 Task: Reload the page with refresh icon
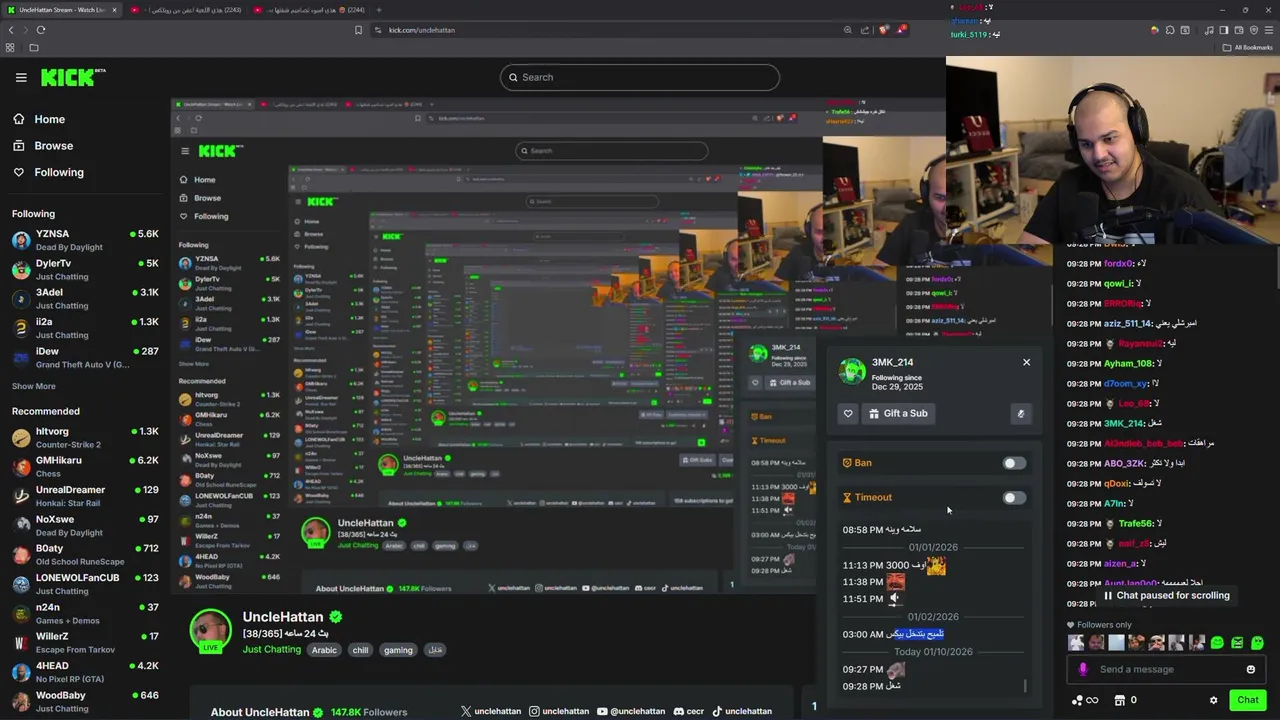pyautogui.click(x=41, y=30)
